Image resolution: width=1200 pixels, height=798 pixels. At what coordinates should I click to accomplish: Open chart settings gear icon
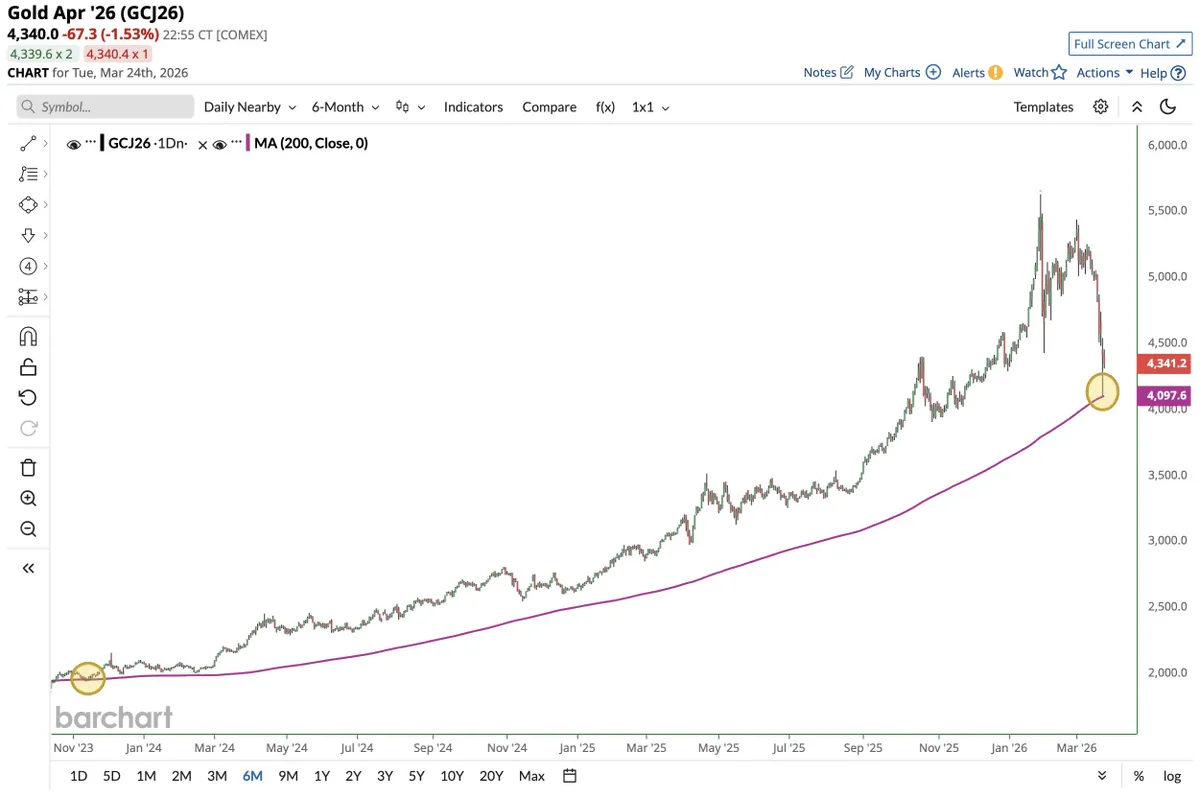point(1101,107)
